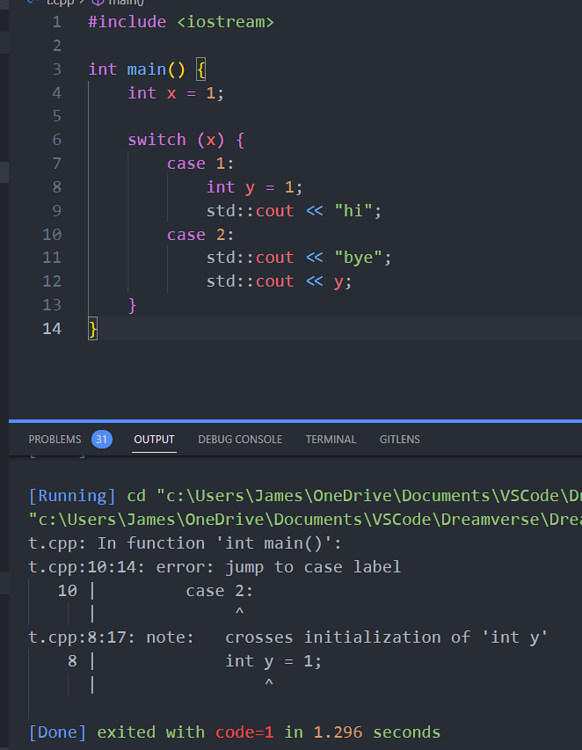
Task: Click the 'std::cout << y;' line
Action: point(279,281)
